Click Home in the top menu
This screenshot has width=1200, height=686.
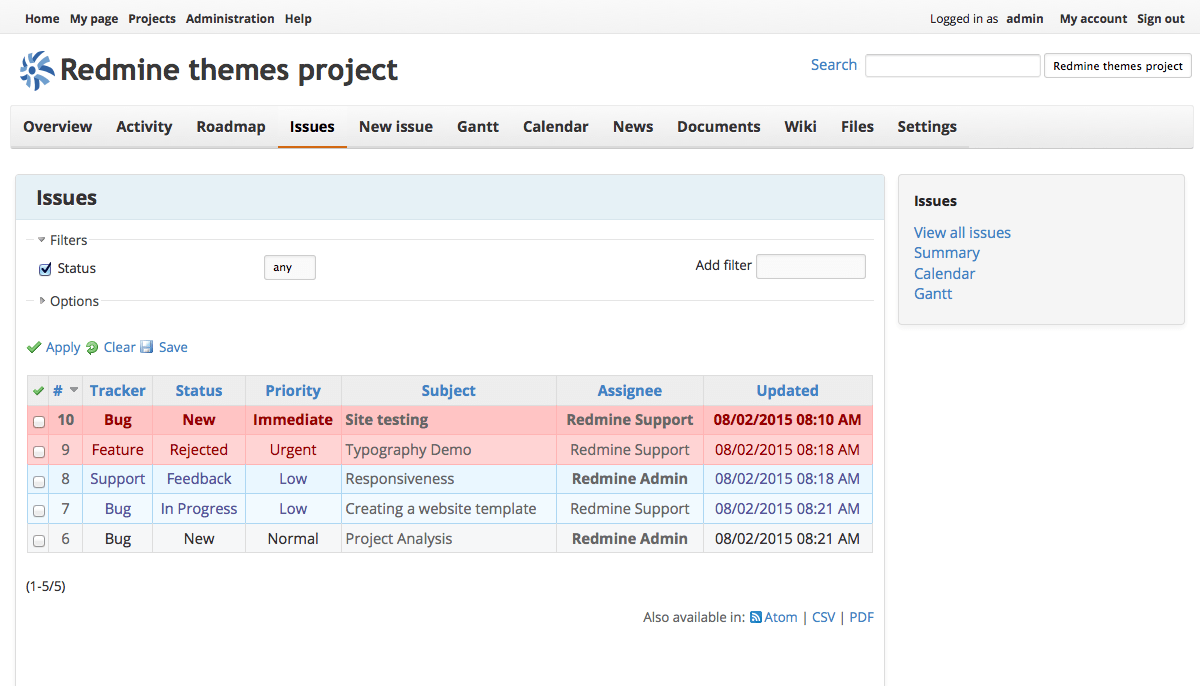pyautogui.click(x=42, y=19)
